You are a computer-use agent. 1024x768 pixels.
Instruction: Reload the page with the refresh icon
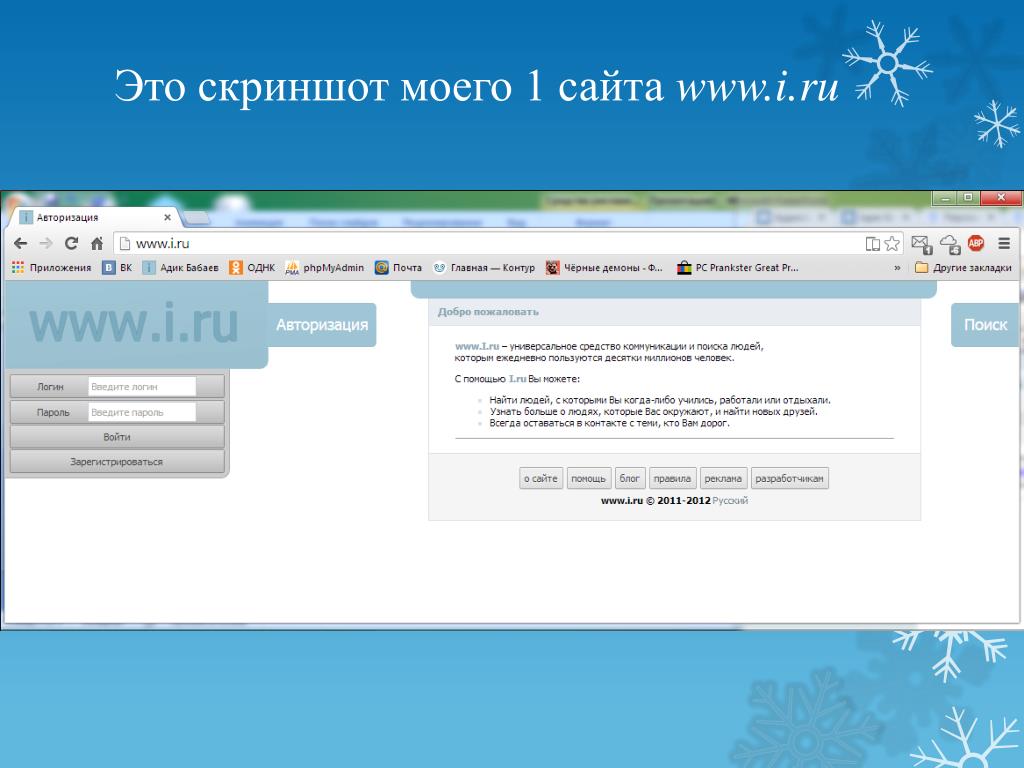tap(71, 244)
